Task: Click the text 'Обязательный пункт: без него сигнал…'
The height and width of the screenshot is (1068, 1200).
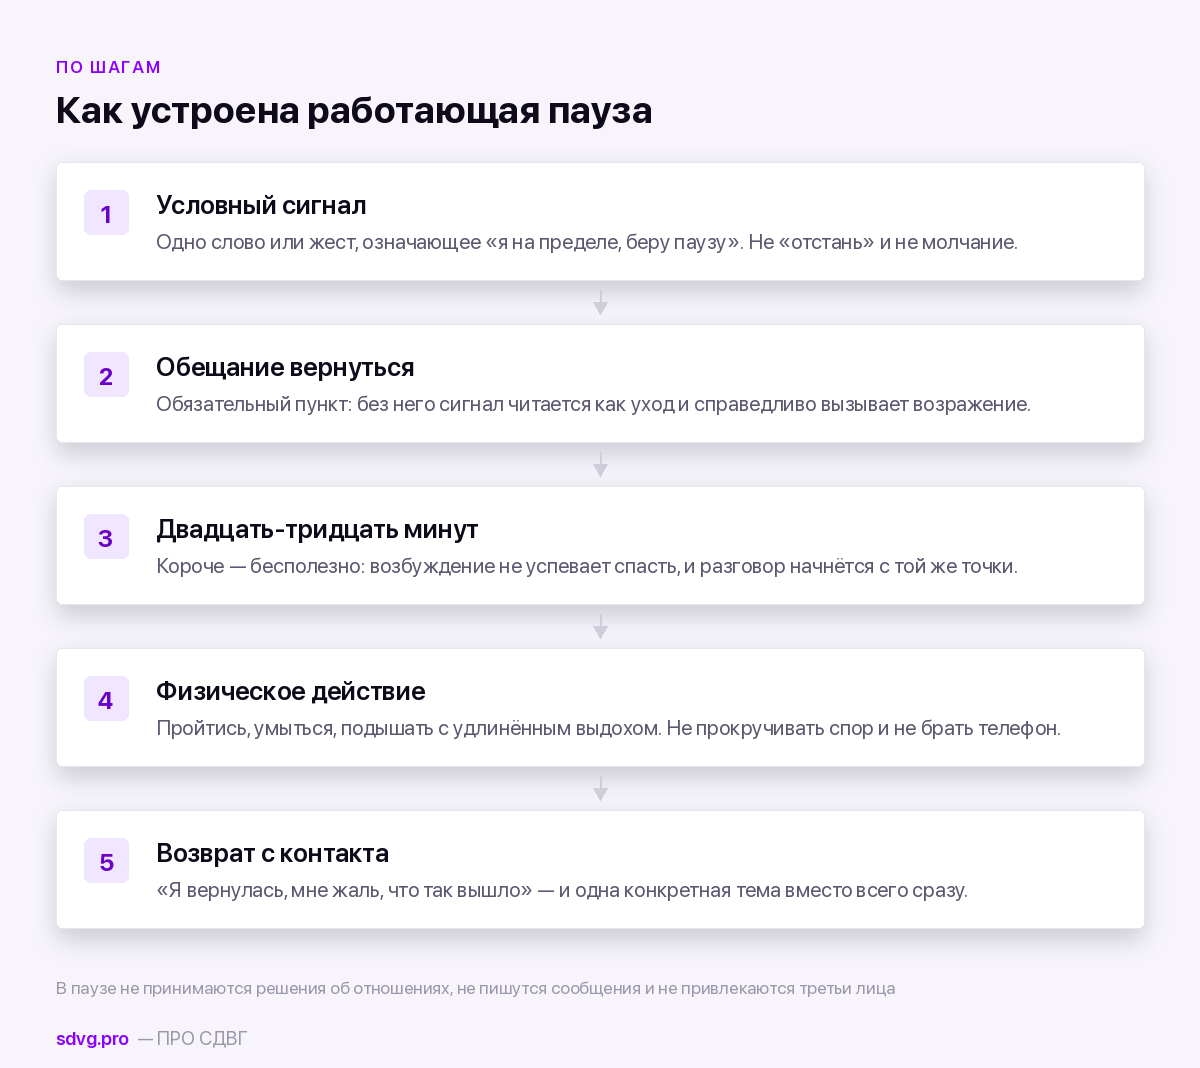Action: [x=593, y=404]
